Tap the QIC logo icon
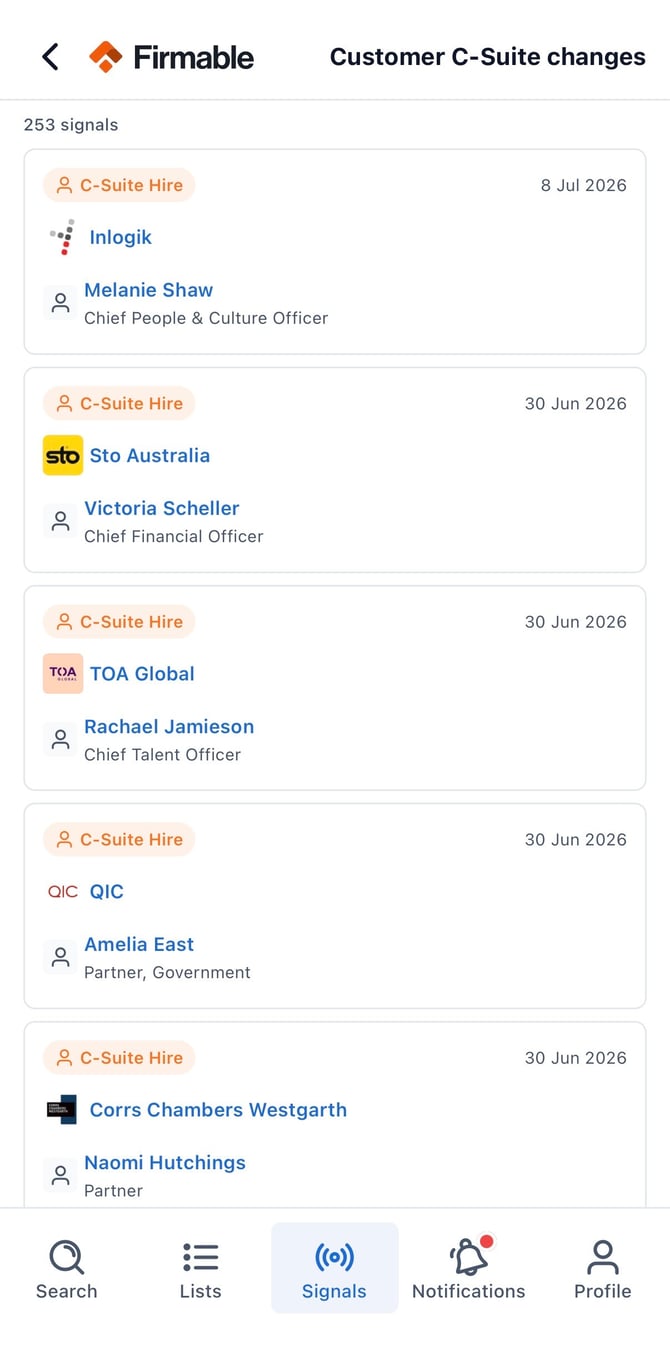The height and width of the screenshot is (1367, 670). [x=63, y=891]
